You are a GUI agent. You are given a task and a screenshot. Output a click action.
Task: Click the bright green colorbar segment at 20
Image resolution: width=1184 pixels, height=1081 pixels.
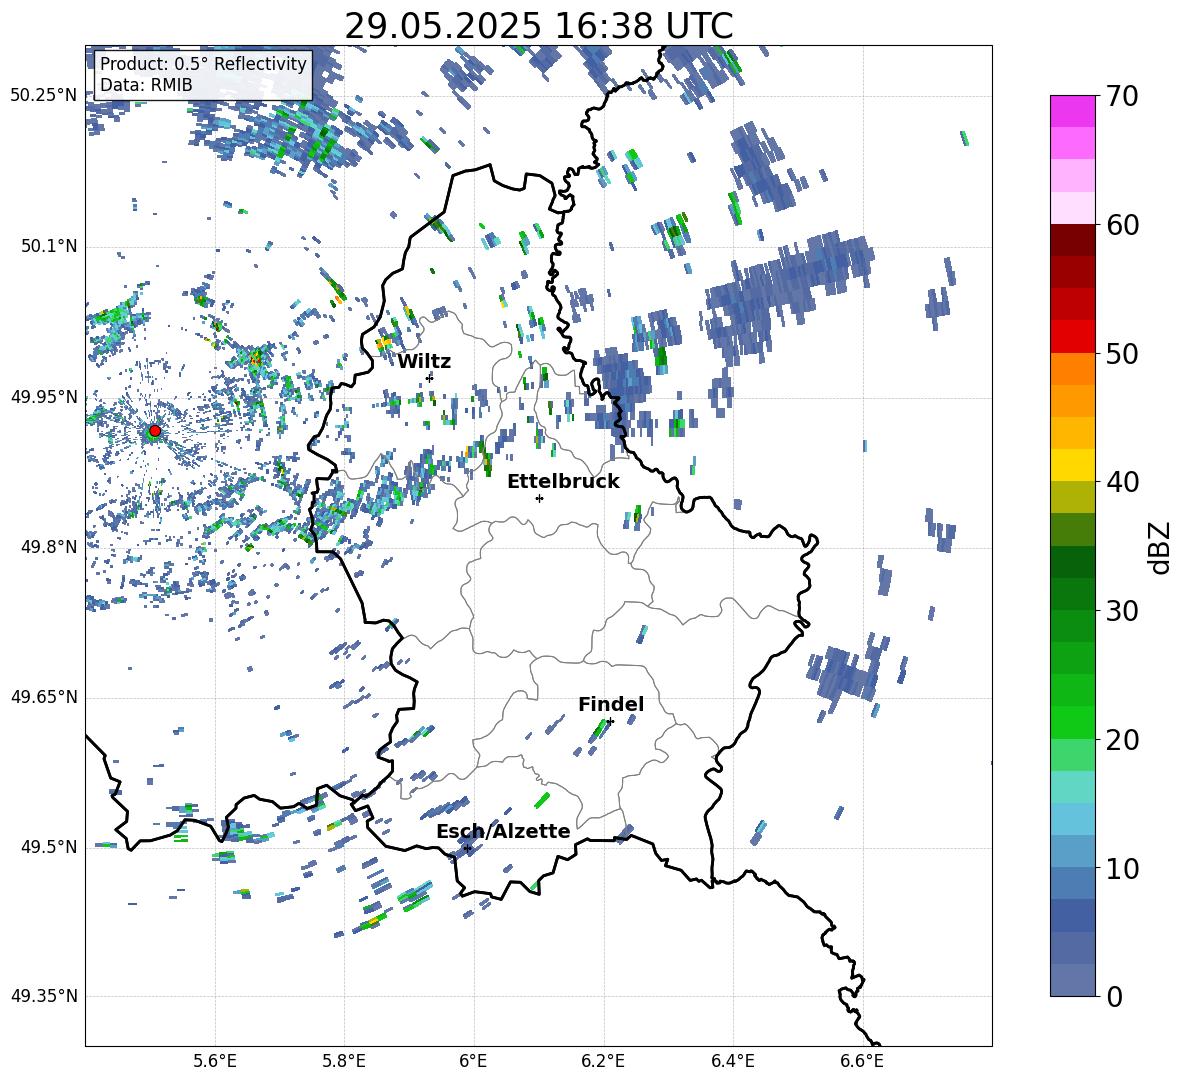[x=1072, y=722]
